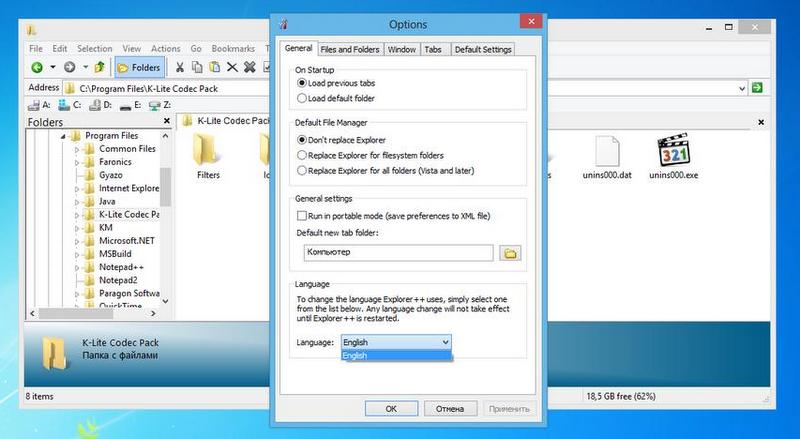Open the File menu

click(36, 48)
